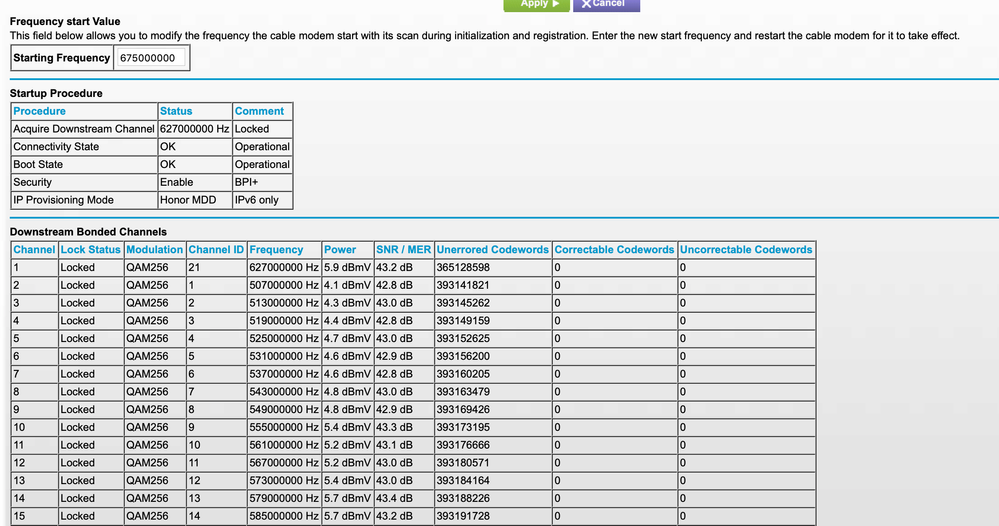
Task: Click unerrored codewords value 393180571
Action: click(463, 464)
